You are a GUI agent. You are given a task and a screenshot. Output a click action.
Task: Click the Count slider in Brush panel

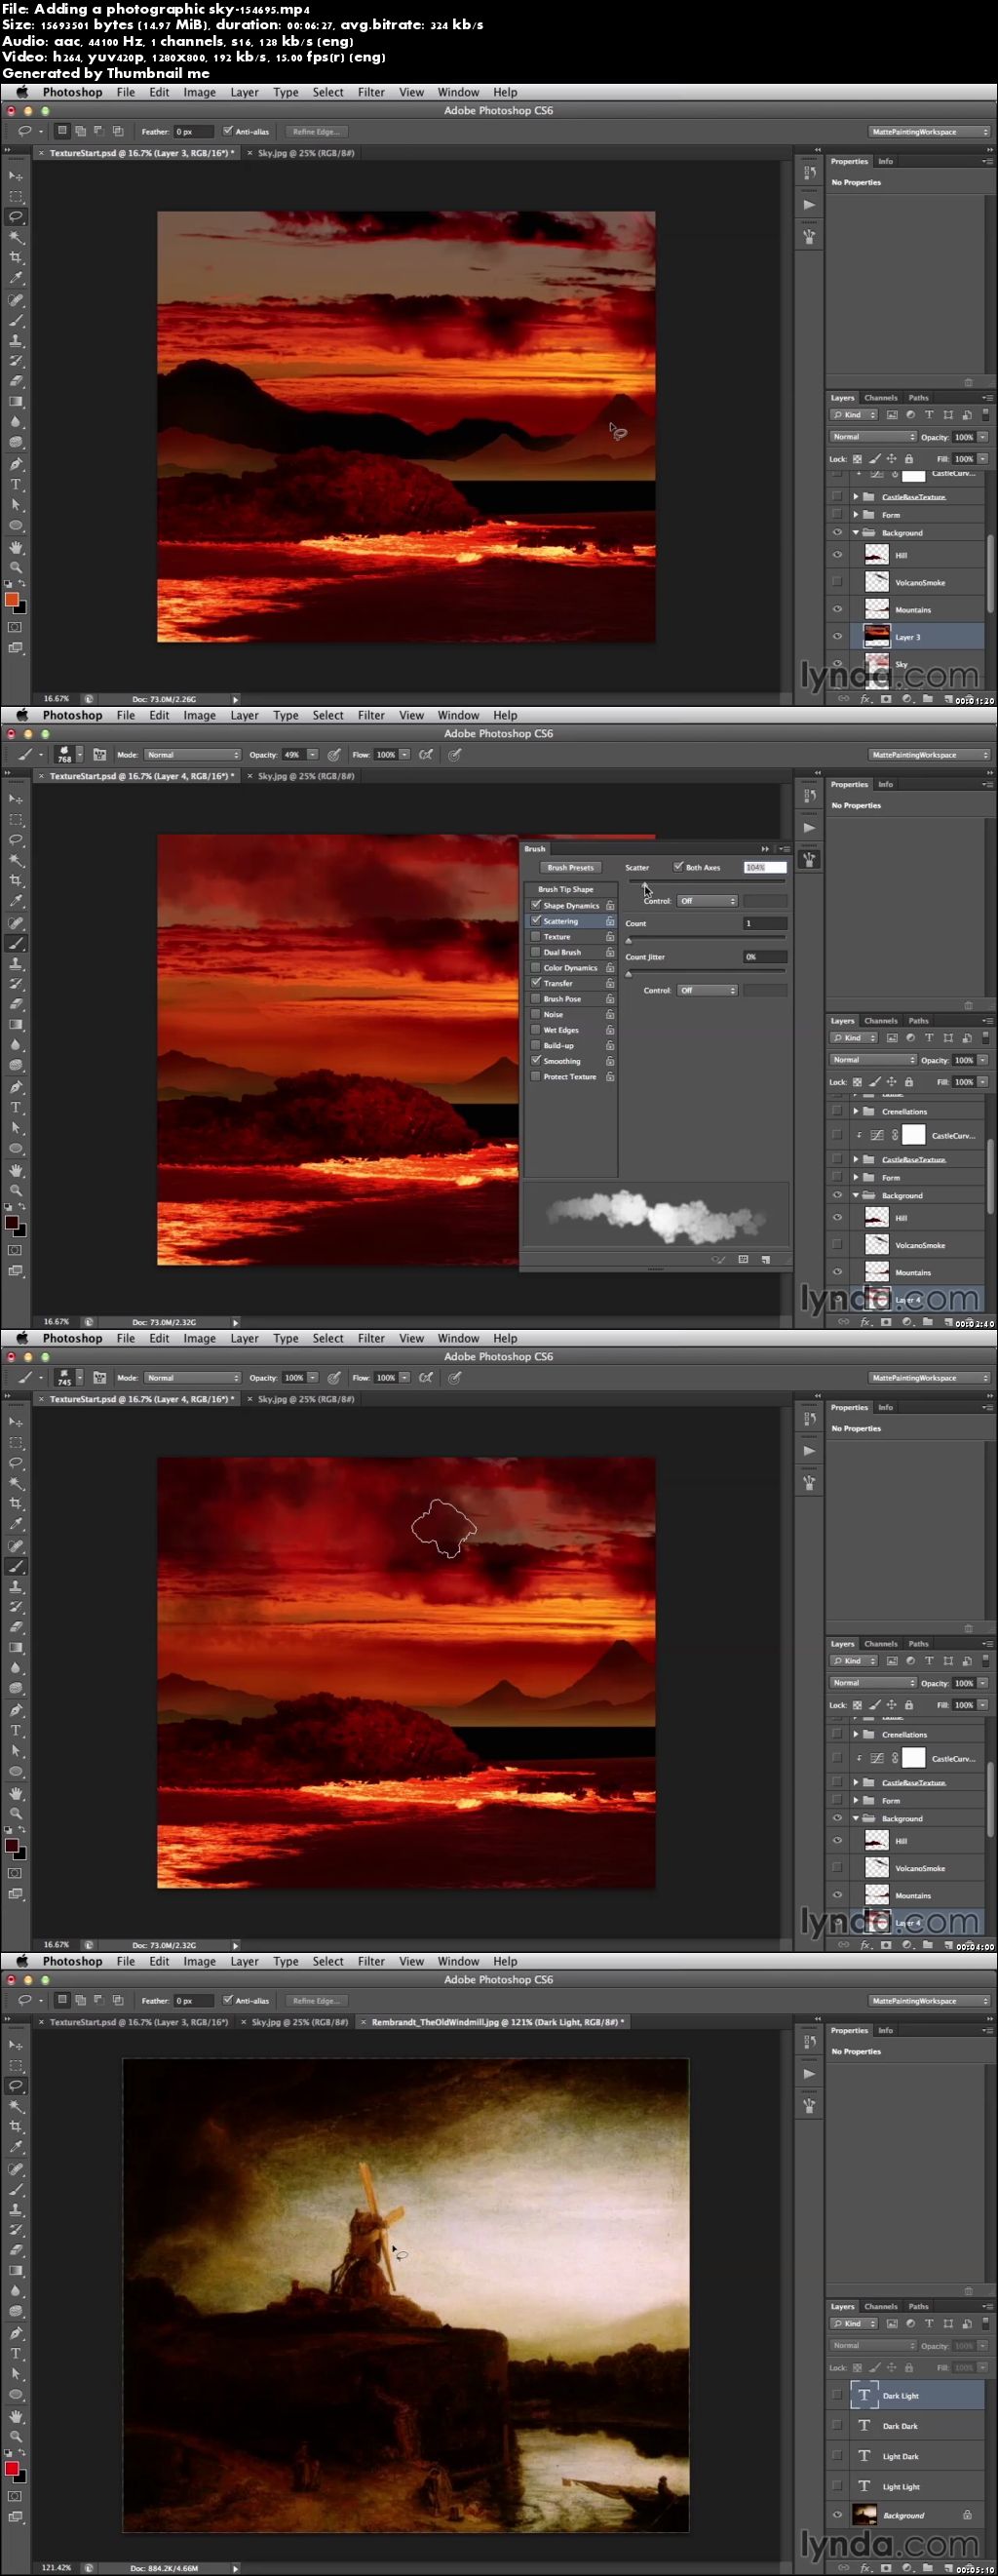pos(706,939)
